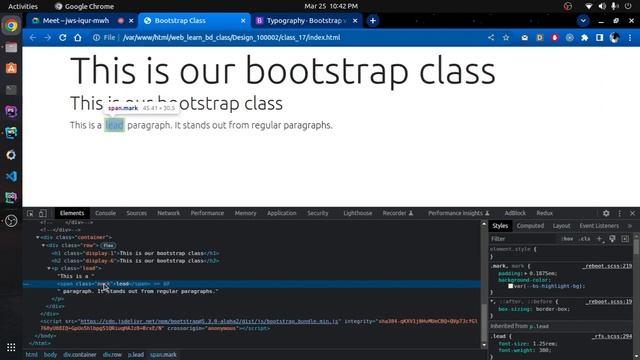Click the browser back arrow
Screen dimensions: 640x360
pyautogui.click(x=33, y=38)
